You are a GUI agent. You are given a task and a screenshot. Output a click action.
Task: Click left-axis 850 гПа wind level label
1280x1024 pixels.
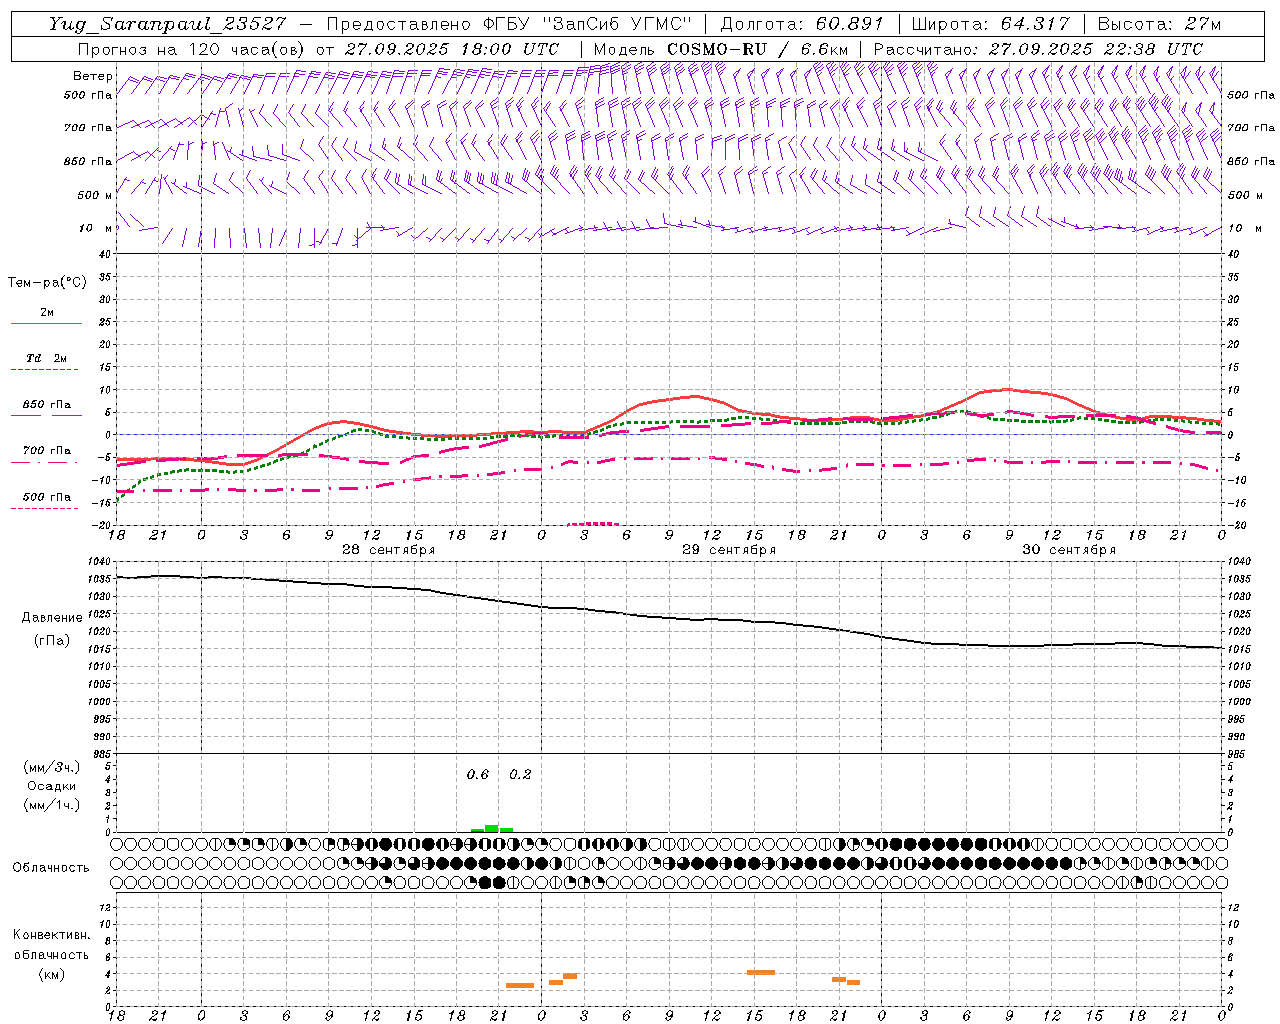(x=88, y=161)
